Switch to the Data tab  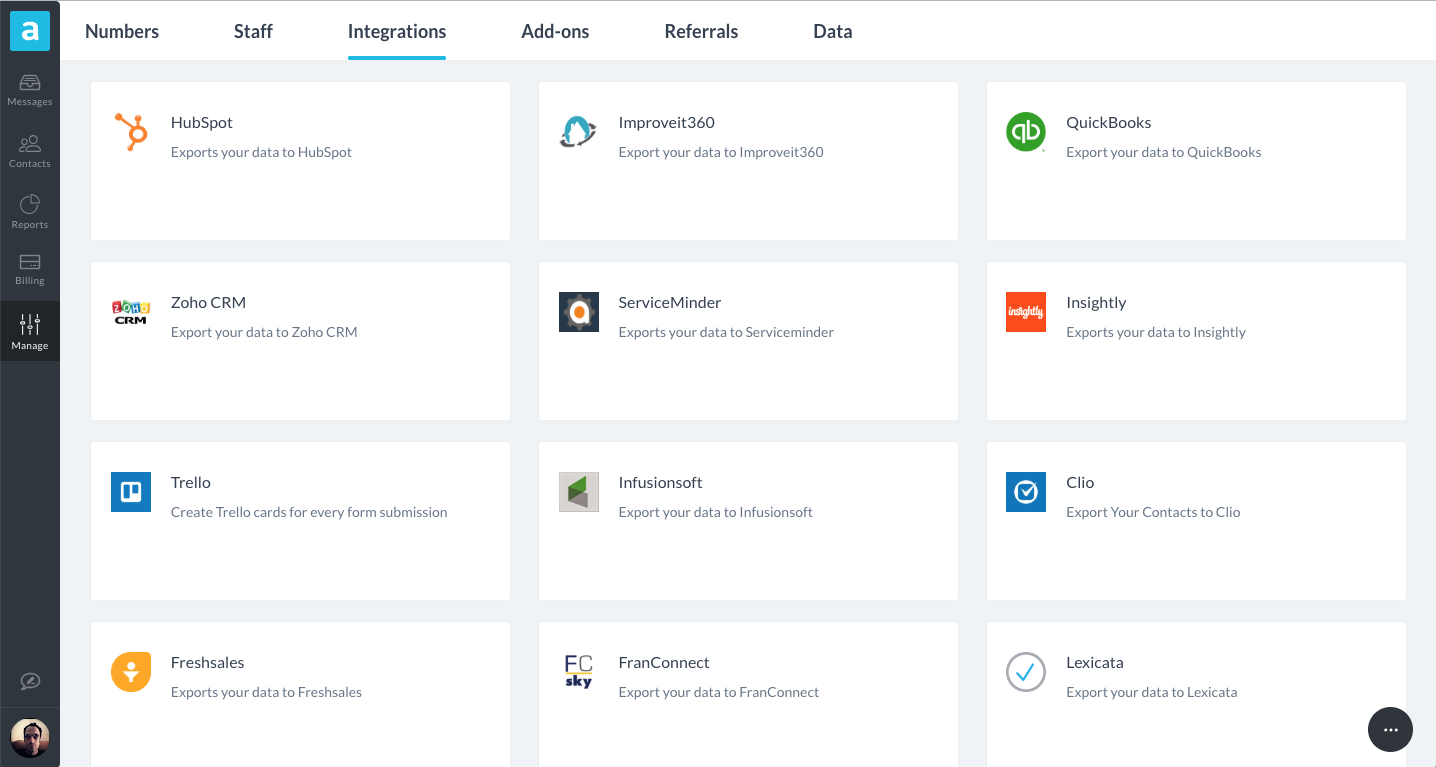pos(833,31)
